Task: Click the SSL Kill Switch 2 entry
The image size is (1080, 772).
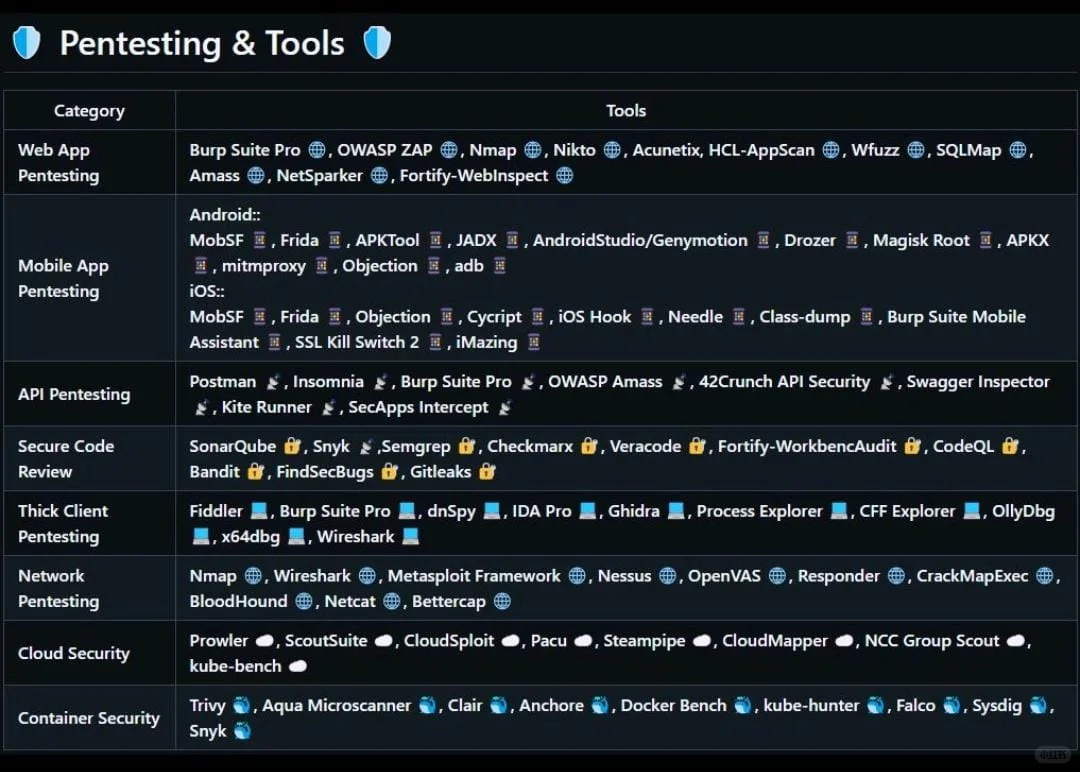Action: click(x=357, y=342)
